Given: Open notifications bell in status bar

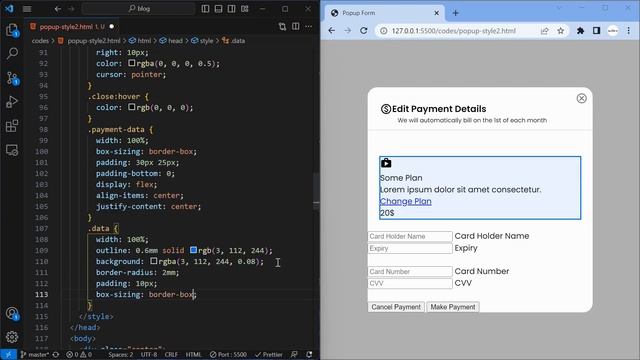Looking at the screenshot, I should click(x=309, y=354).
